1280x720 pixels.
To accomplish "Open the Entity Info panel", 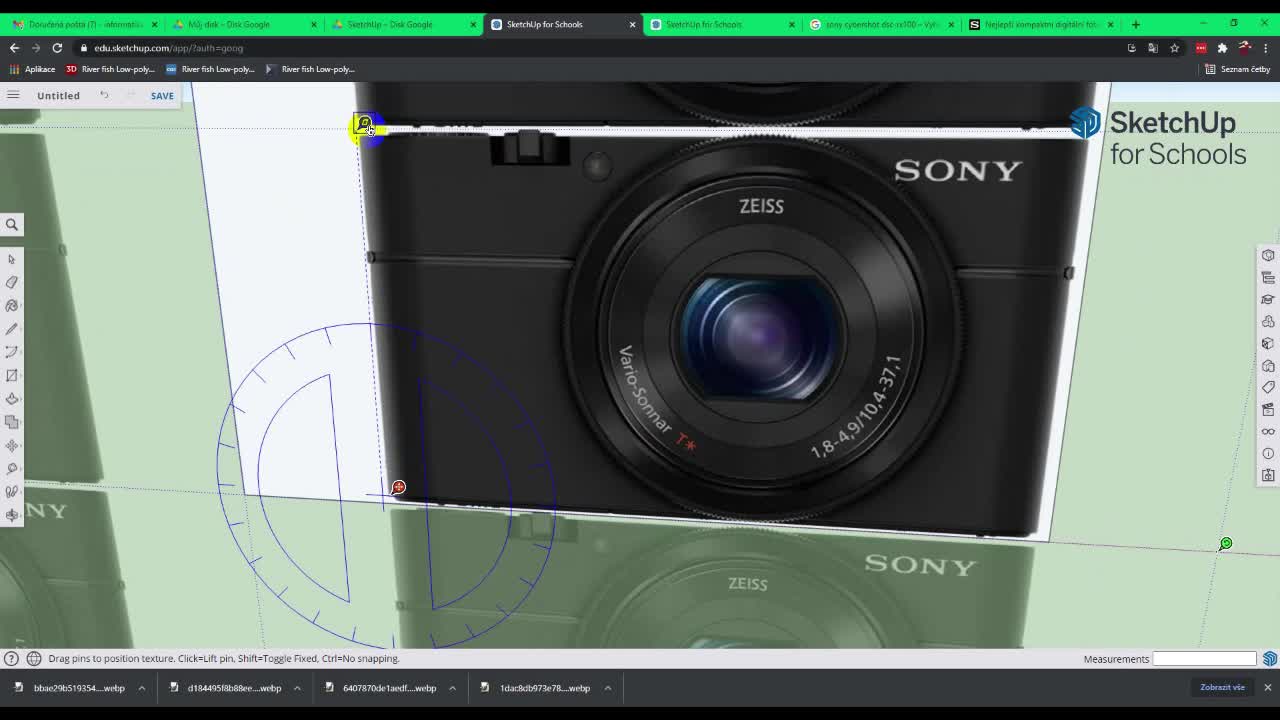I will [1268, 255].
